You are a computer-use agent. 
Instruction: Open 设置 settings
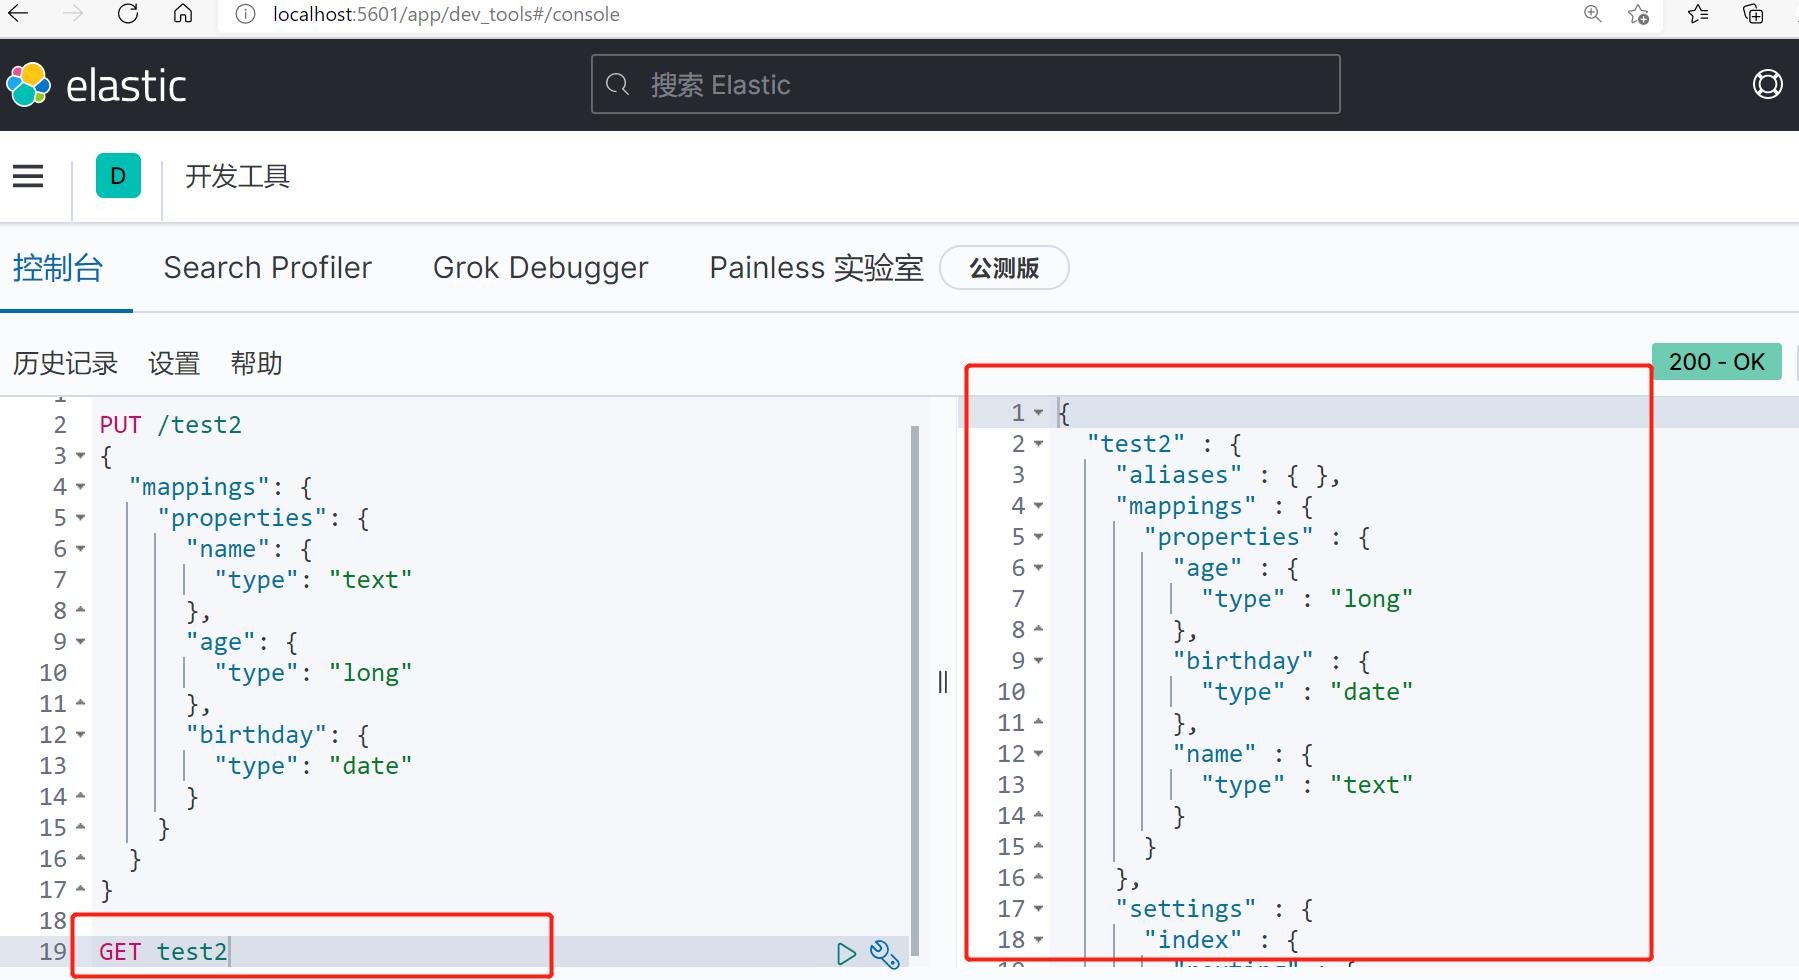point(174,363)
